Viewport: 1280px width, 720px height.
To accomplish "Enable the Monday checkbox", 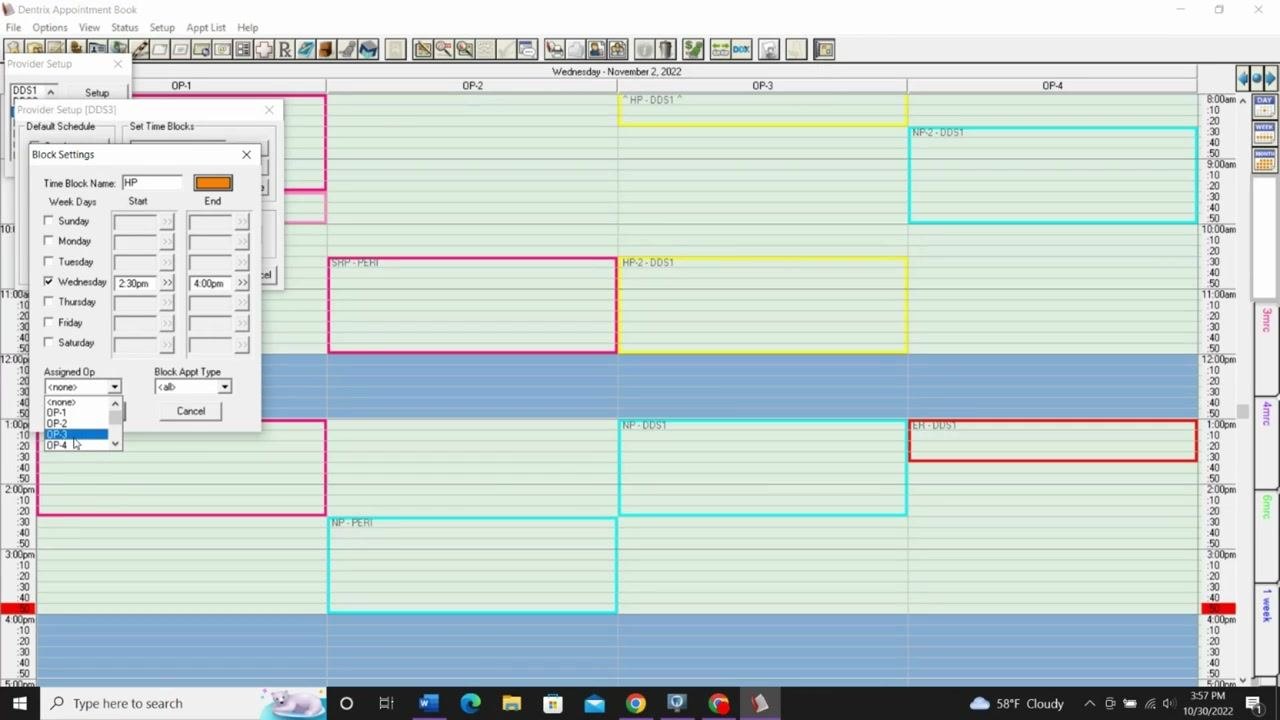I will point(49,241).
